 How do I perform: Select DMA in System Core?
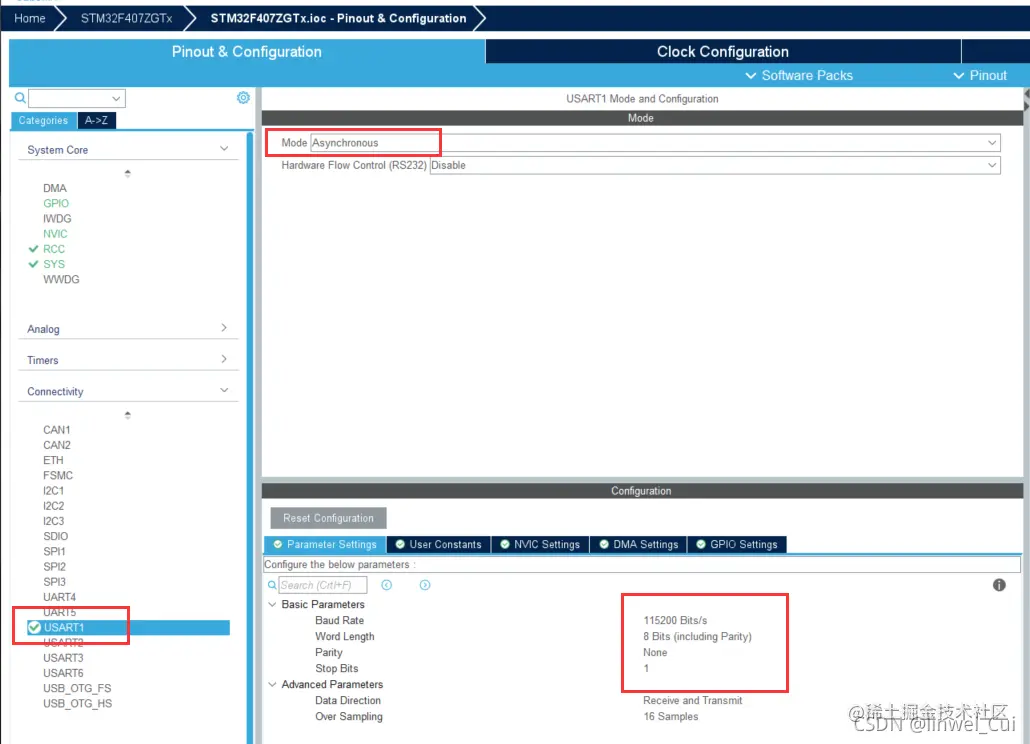coord(55,188)
